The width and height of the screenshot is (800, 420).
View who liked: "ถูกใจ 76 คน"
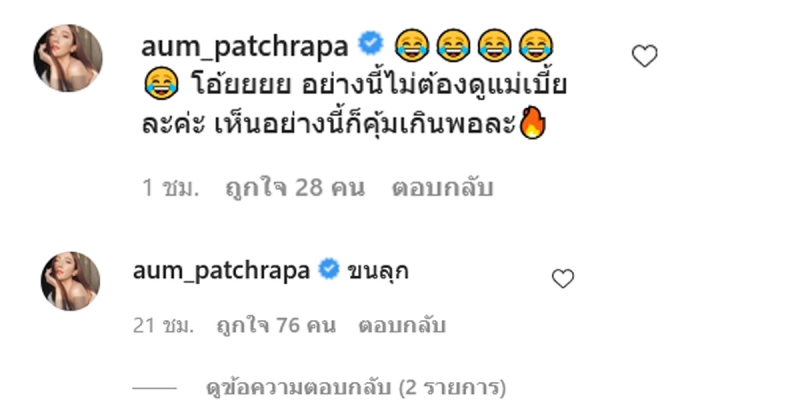276,325
